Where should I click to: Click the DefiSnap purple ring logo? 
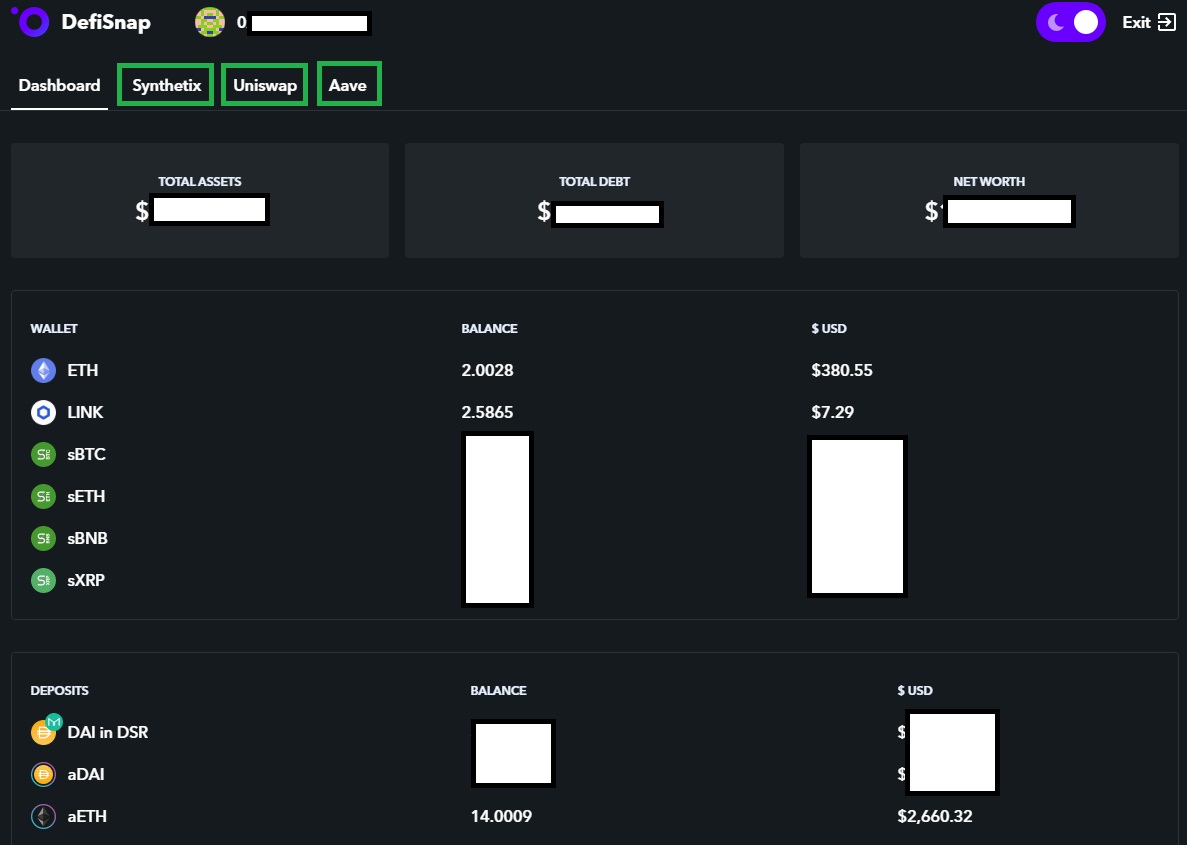click(x=32, y=22)
